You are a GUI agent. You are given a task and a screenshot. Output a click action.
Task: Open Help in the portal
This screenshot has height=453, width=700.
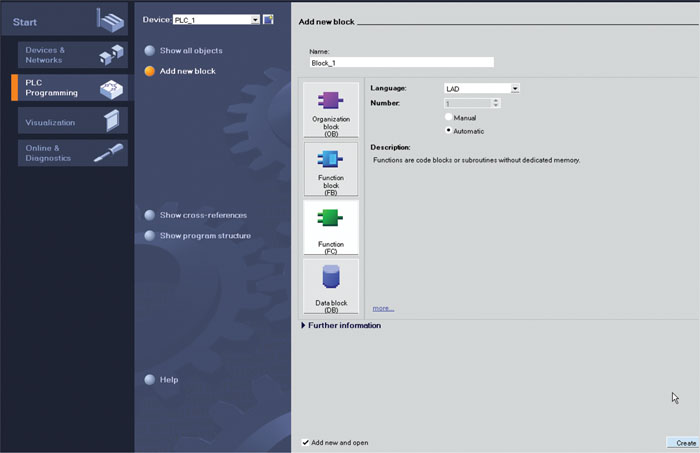pos(161,380)
